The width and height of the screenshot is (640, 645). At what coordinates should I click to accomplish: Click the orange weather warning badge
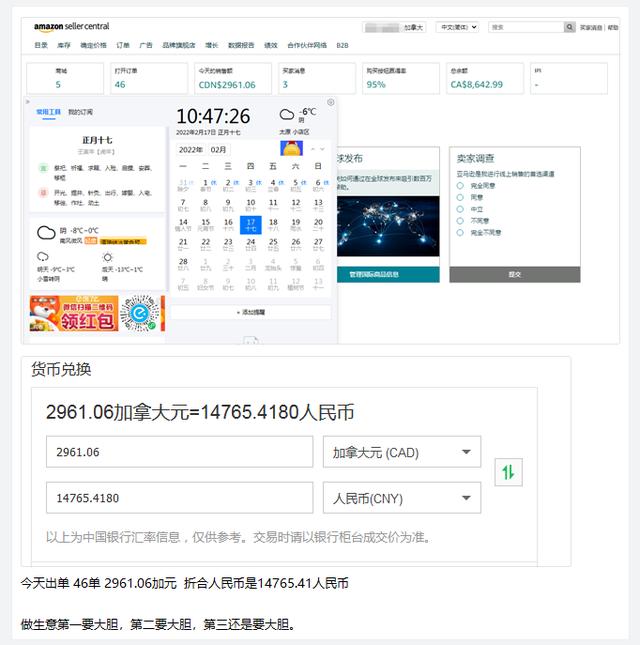123,241
